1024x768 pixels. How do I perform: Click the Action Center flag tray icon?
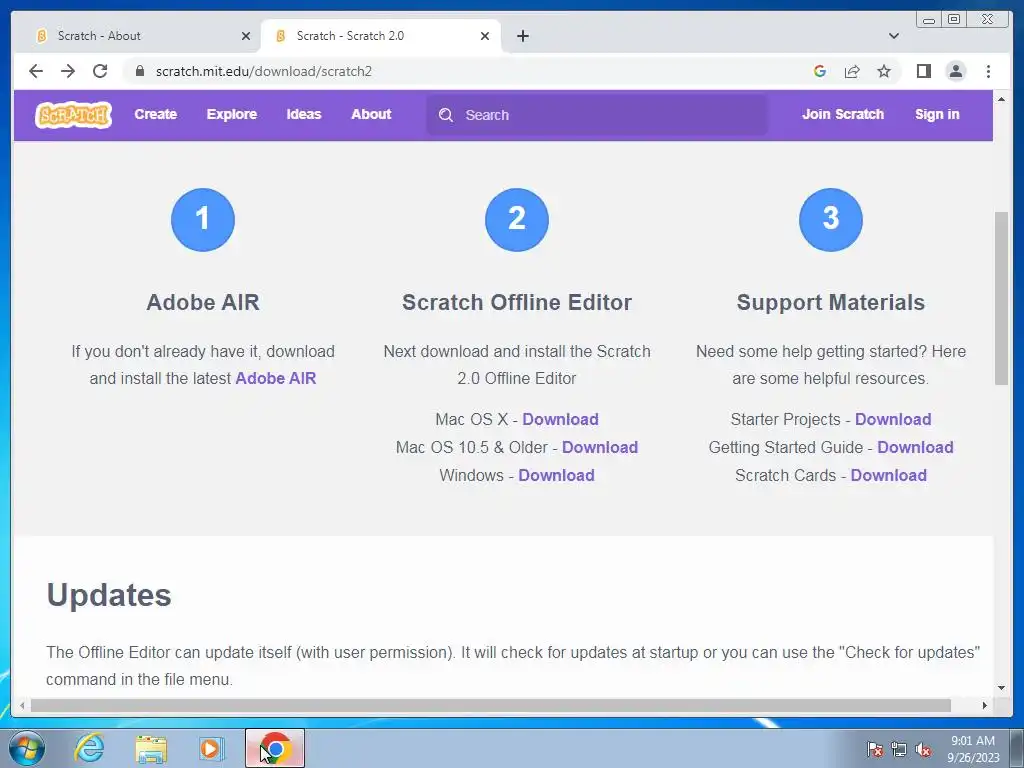tap(874, 749)
